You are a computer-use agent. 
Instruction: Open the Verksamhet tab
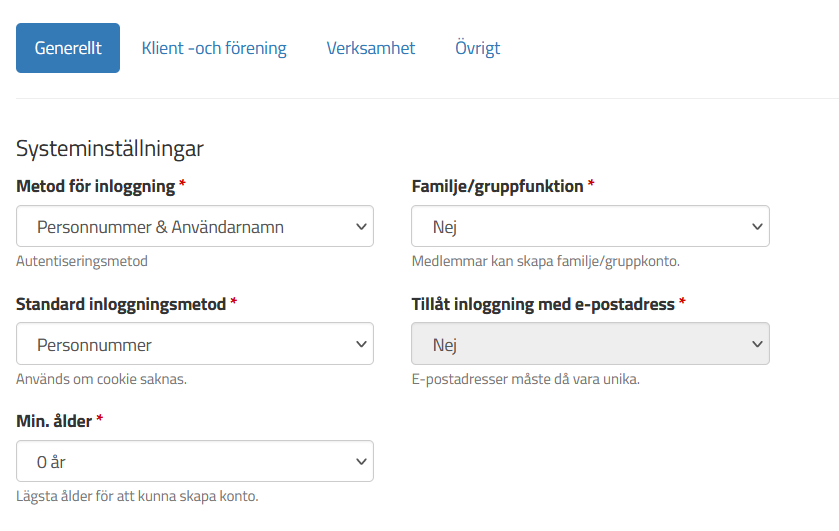371,48
